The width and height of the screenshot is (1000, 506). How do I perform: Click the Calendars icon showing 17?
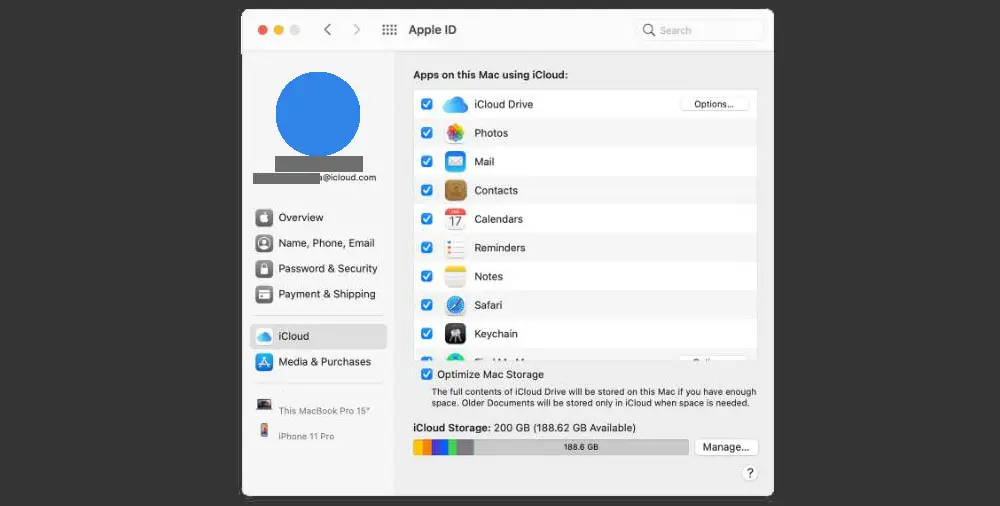[455, 220]
